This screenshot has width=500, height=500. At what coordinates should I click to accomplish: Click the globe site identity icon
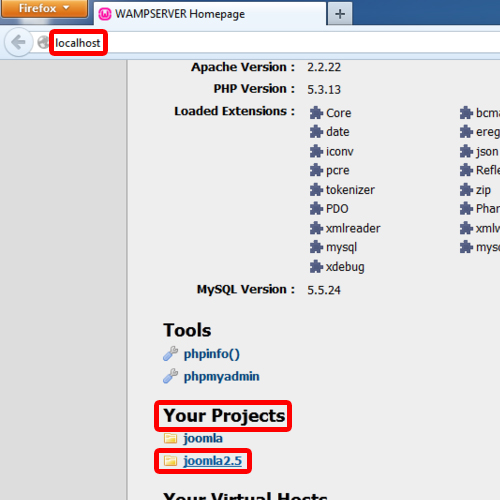click(43, 42)
